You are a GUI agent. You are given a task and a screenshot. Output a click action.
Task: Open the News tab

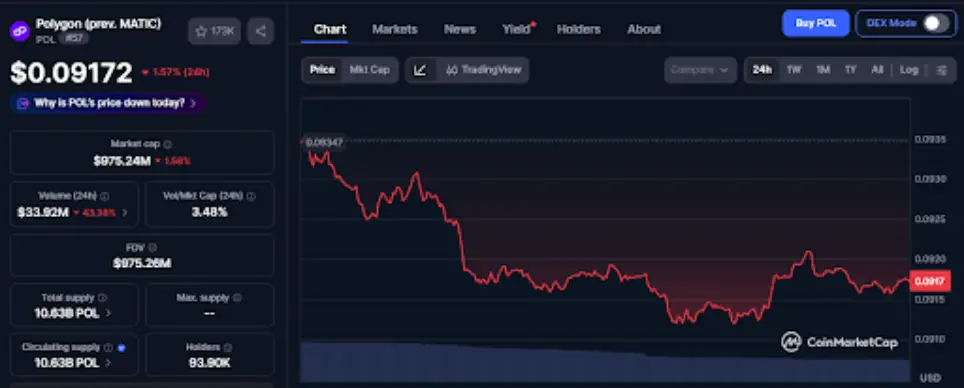click(x=460, y=30)
